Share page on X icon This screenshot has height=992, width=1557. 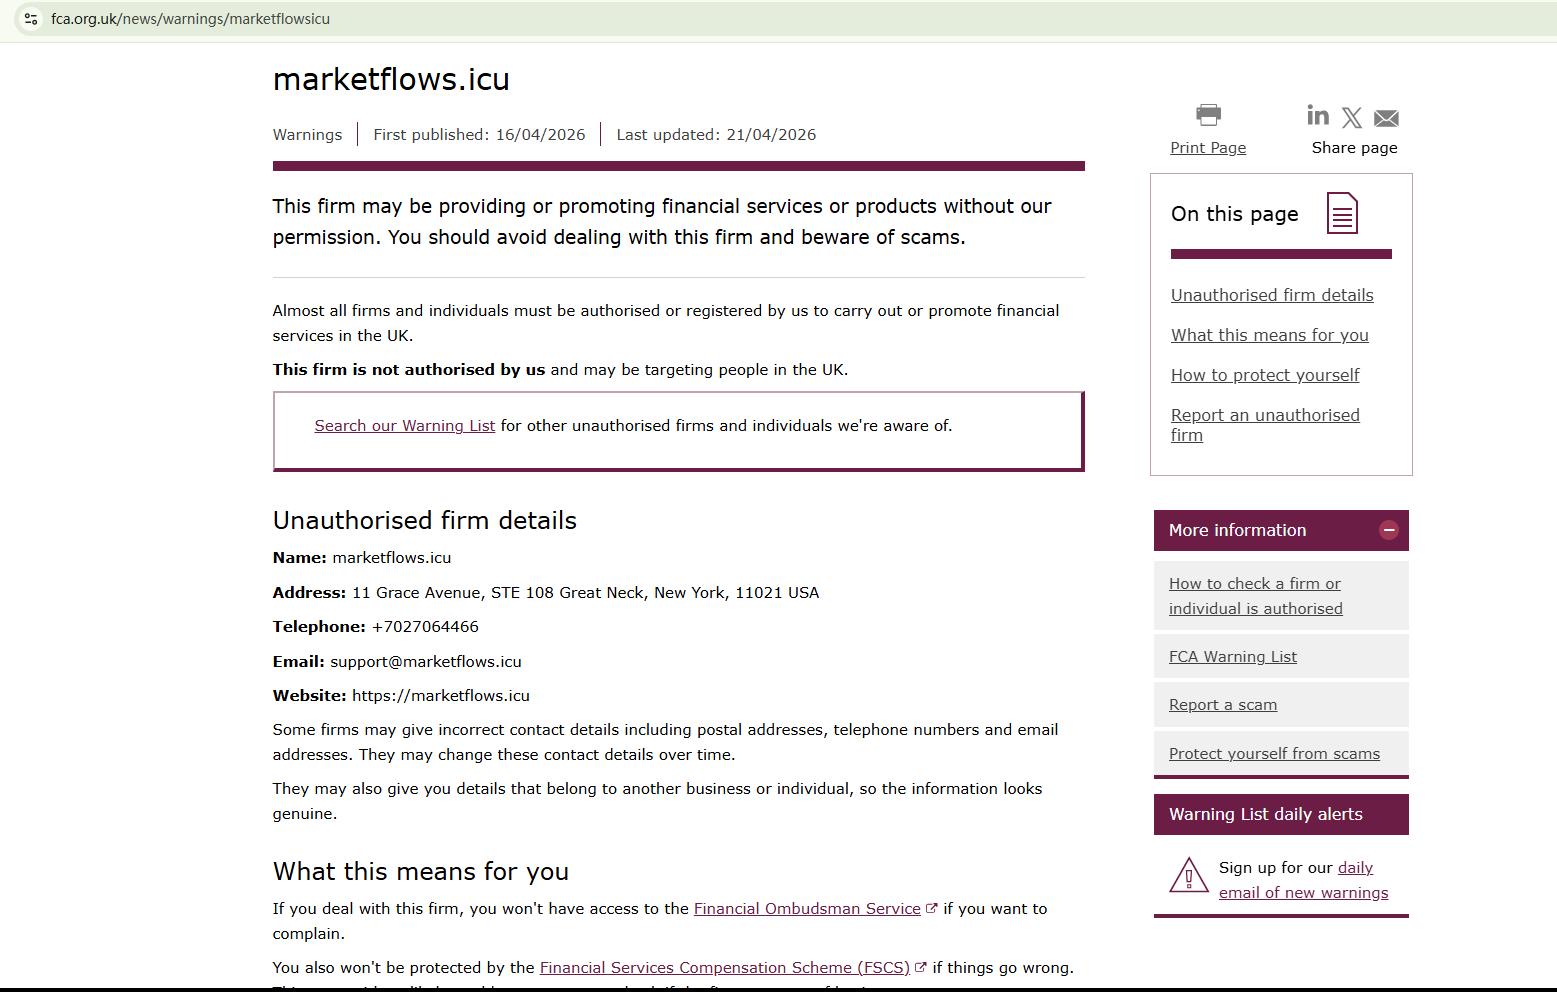click(x=1352, y=118)
